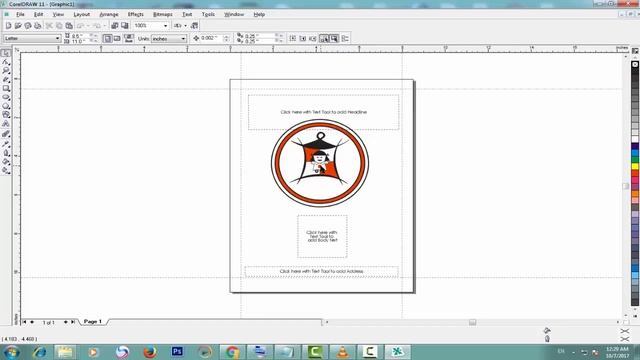Open the Layout menu

[81, 14]
